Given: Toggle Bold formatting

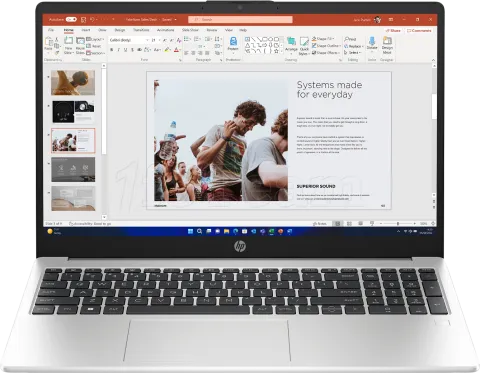Looking at the screenshot, I should coord(111,50).
